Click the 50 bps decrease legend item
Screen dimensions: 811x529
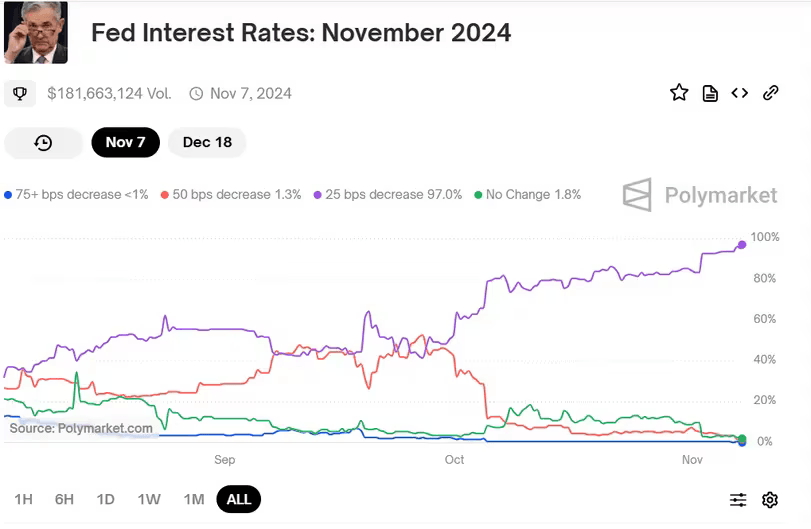231,194
